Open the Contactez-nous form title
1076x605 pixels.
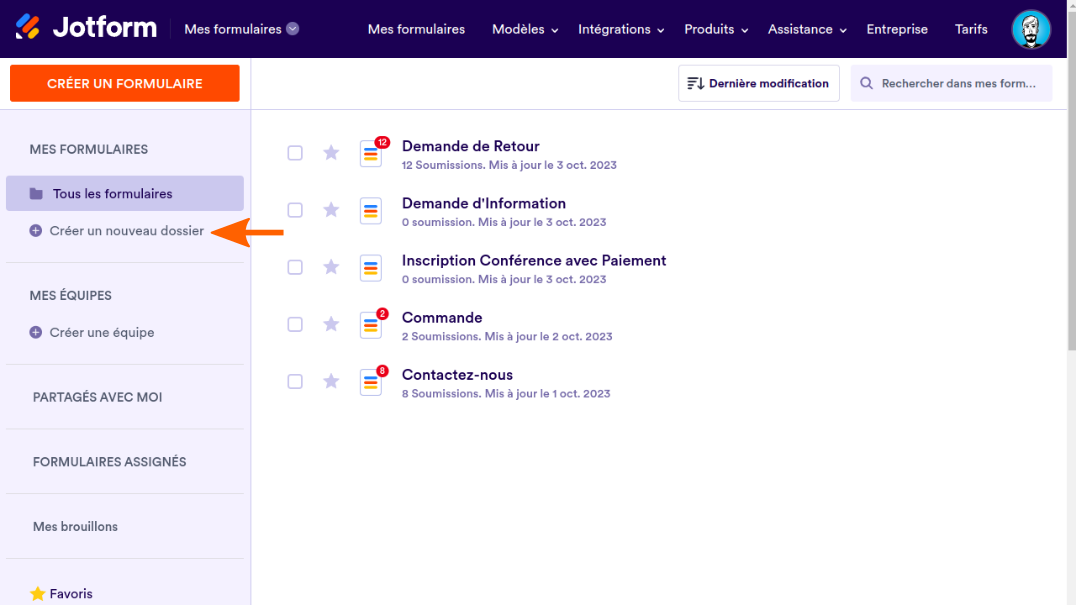pyautogui.click(x=457, y=375)
